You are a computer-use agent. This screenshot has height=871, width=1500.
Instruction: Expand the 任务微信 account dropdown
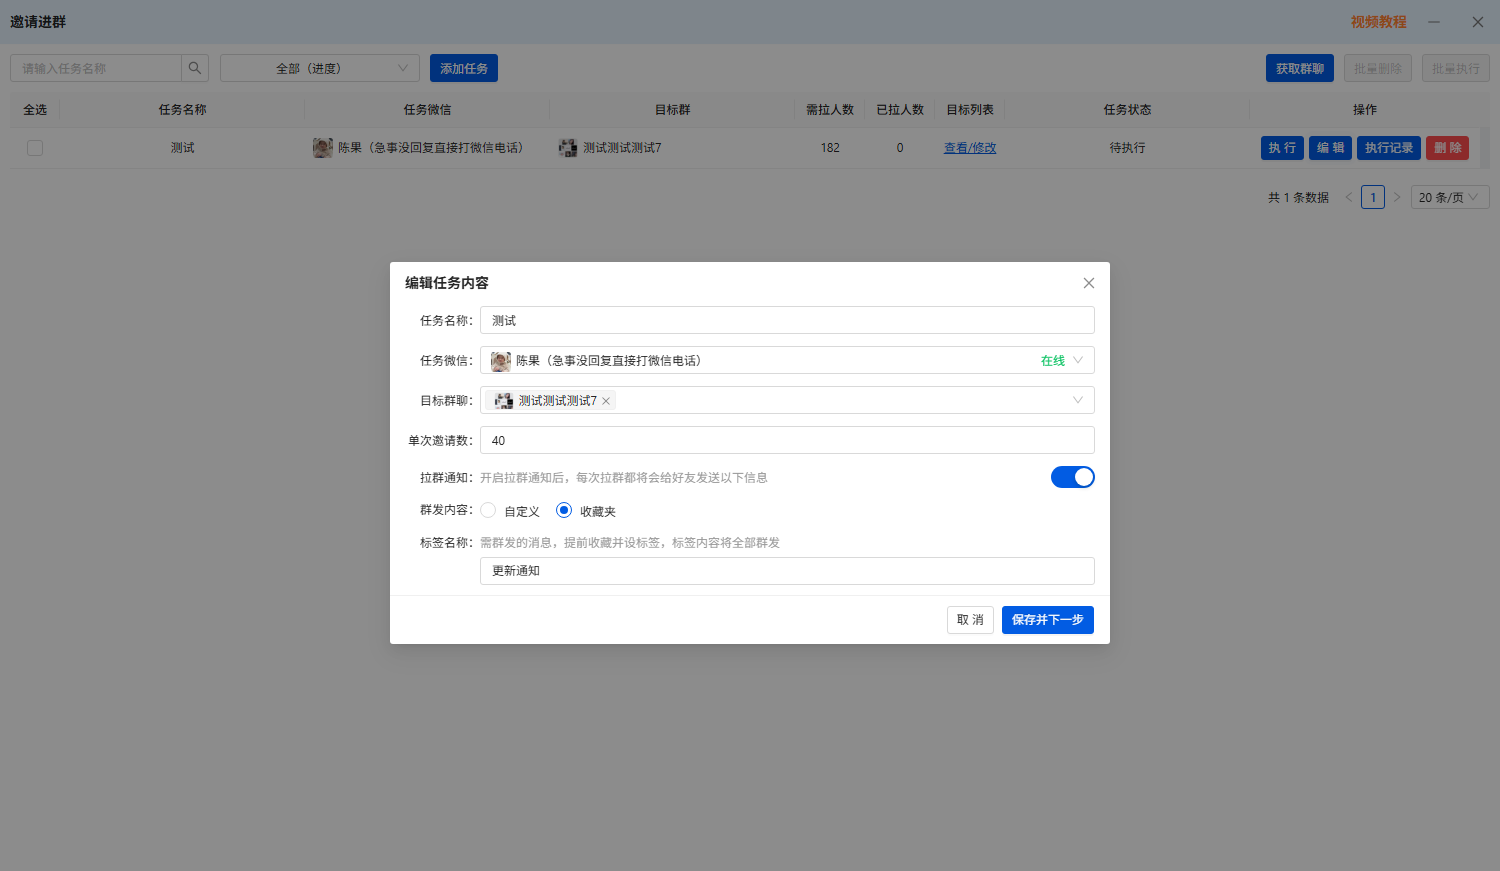(x=1078, y=360)
